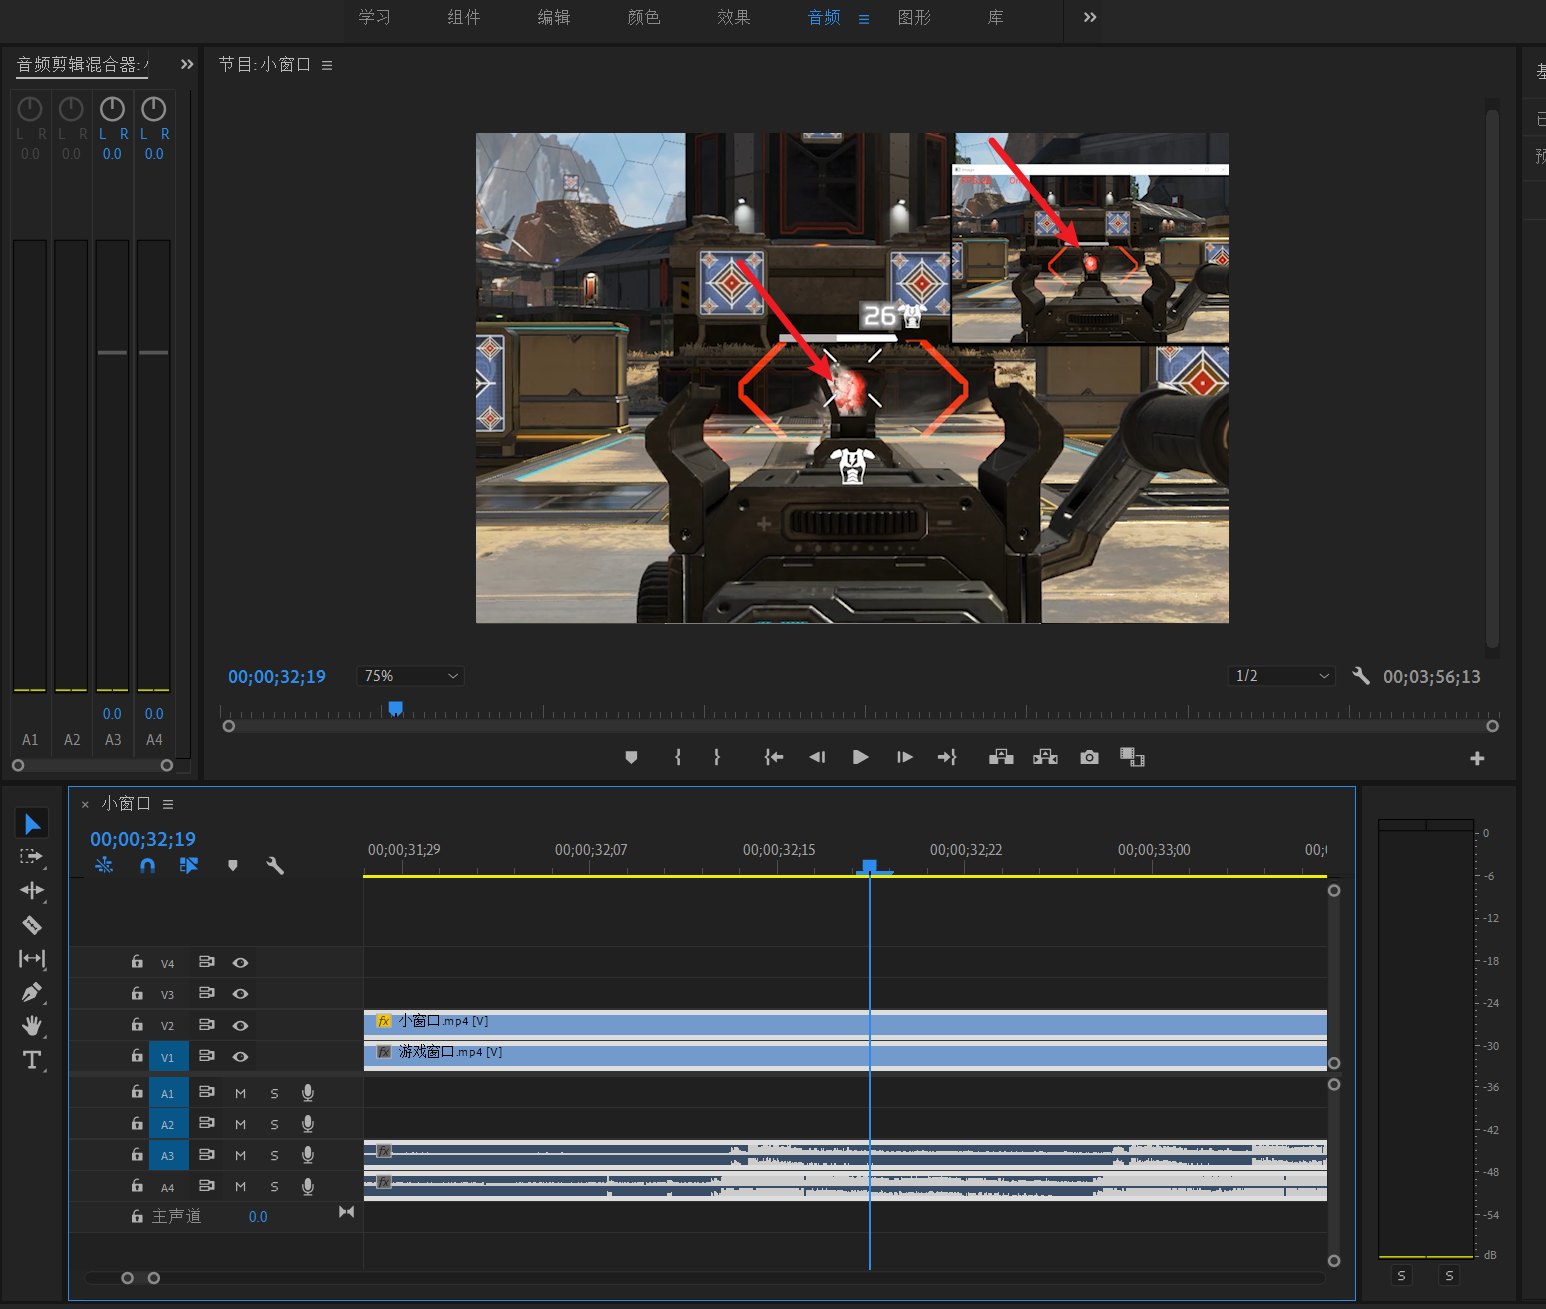Close the 小窗口 sequence tab
The width and height of the screenshot is (1546, 1309).
85,804
